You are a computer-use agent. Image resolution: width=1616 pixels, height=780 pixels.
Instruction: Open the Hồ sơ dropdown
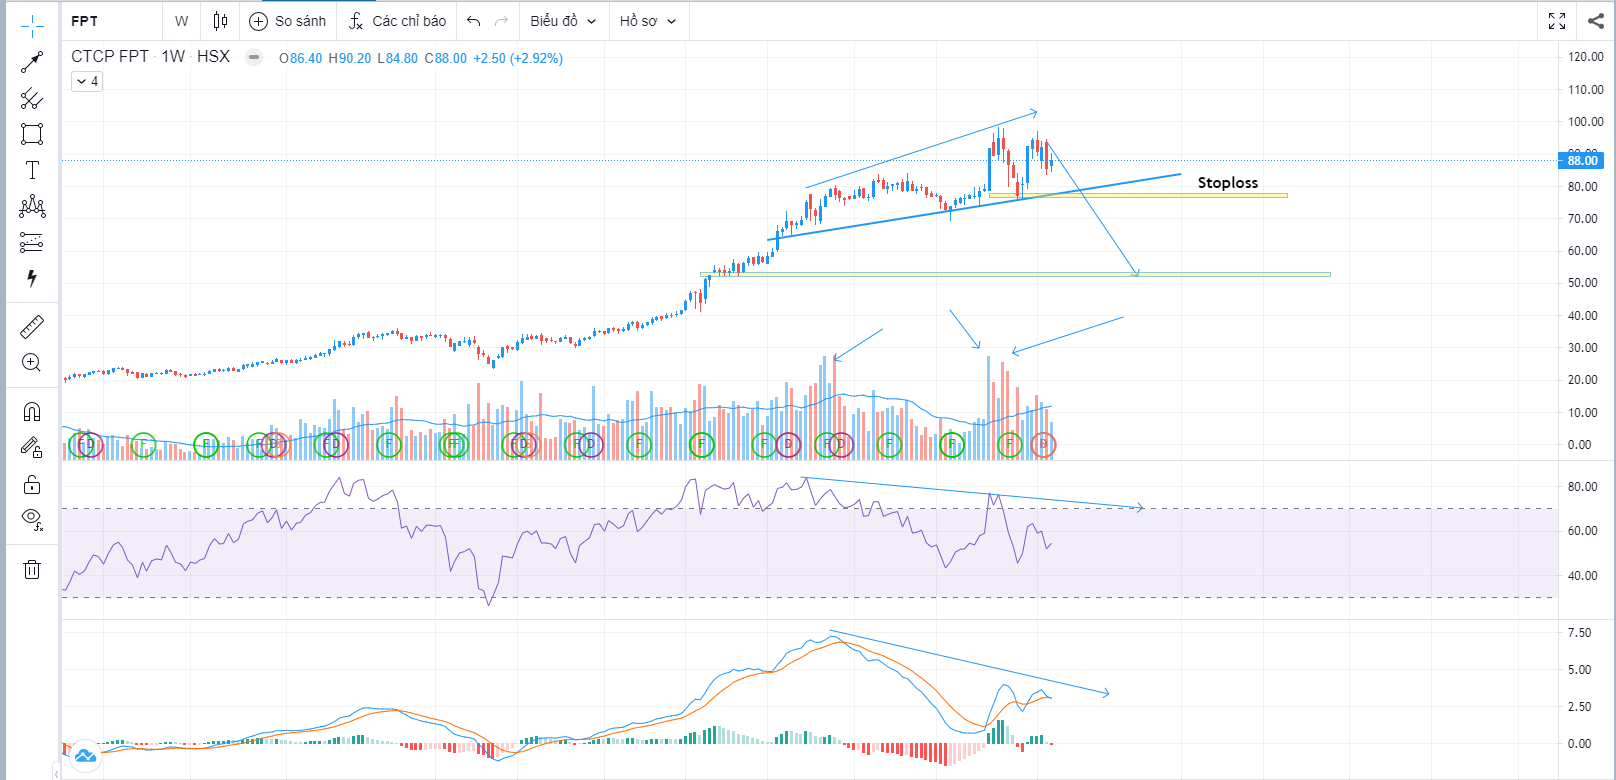tap(648, 21)
